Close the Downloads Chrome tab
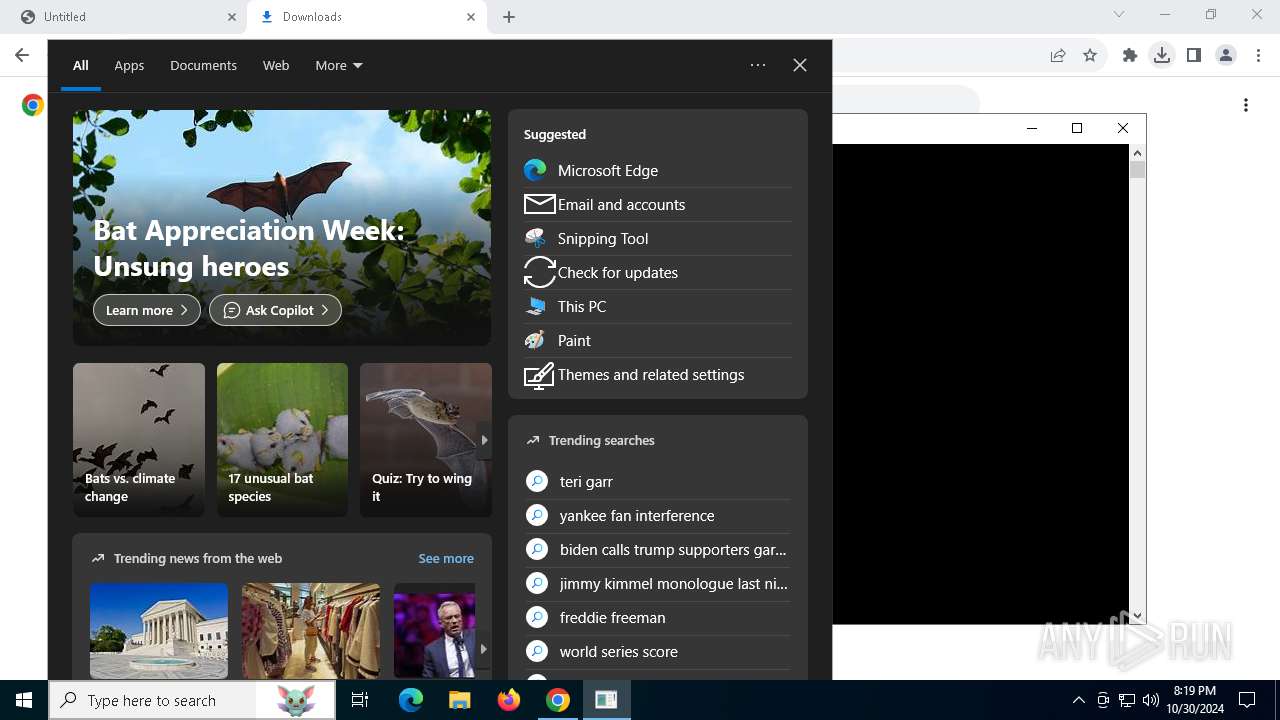This screenshot has height=720, width=1280. point(471,17)
